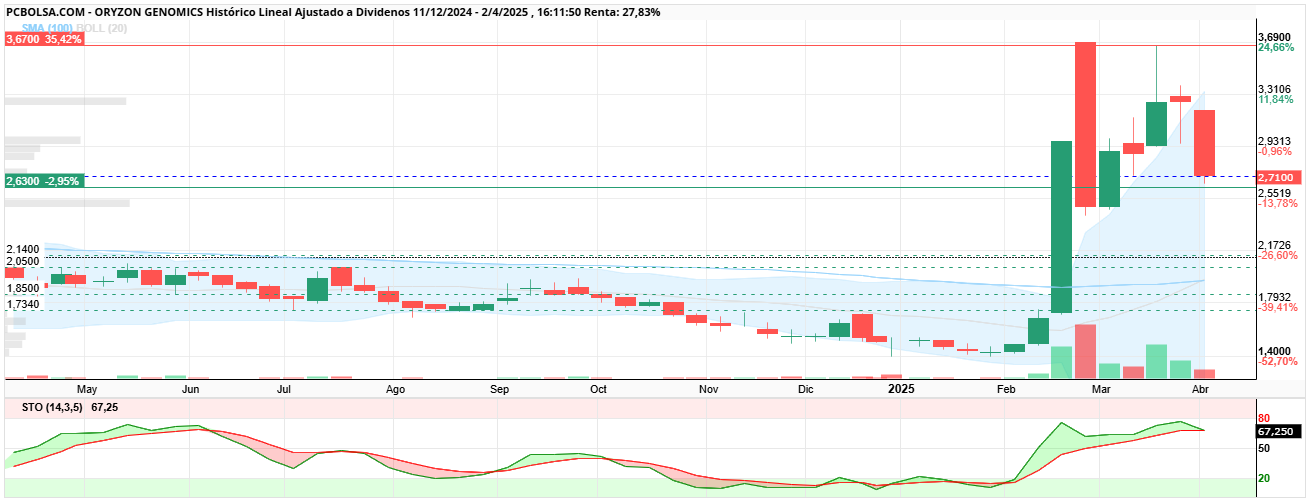Screen dimensions: 1310x502
Task: Click the 1,7932 price axis label
Action: 1275,297
